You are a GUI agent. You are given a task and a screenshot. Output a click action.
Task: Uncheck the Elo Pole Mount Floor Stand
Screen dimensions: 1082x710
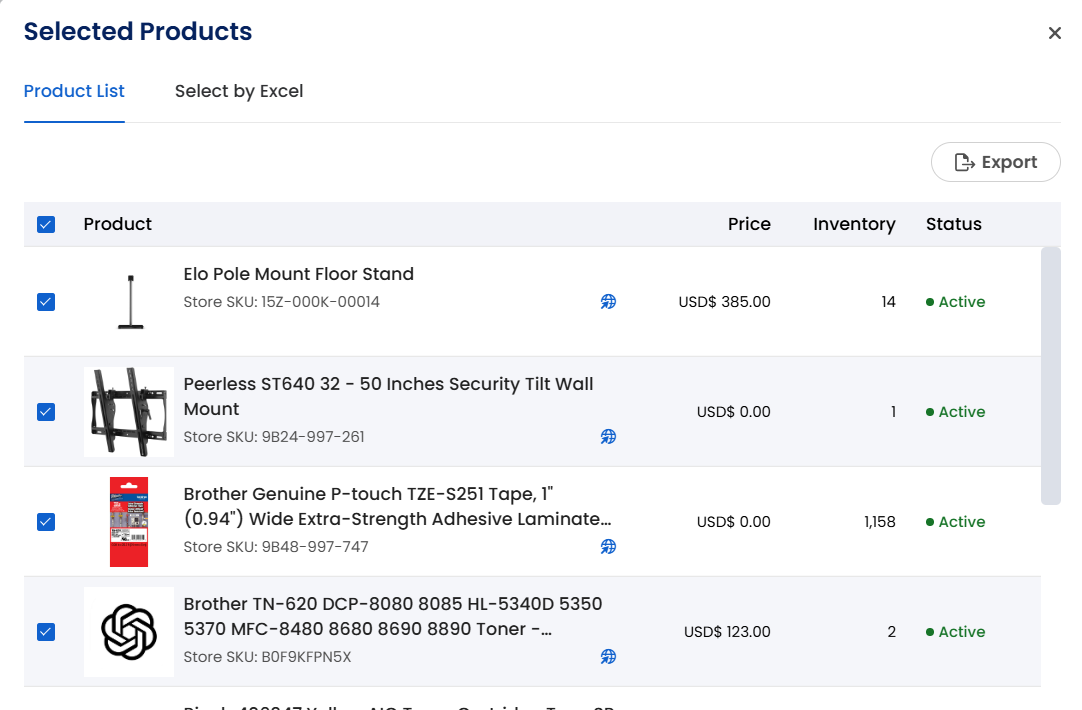coord(46,302)
